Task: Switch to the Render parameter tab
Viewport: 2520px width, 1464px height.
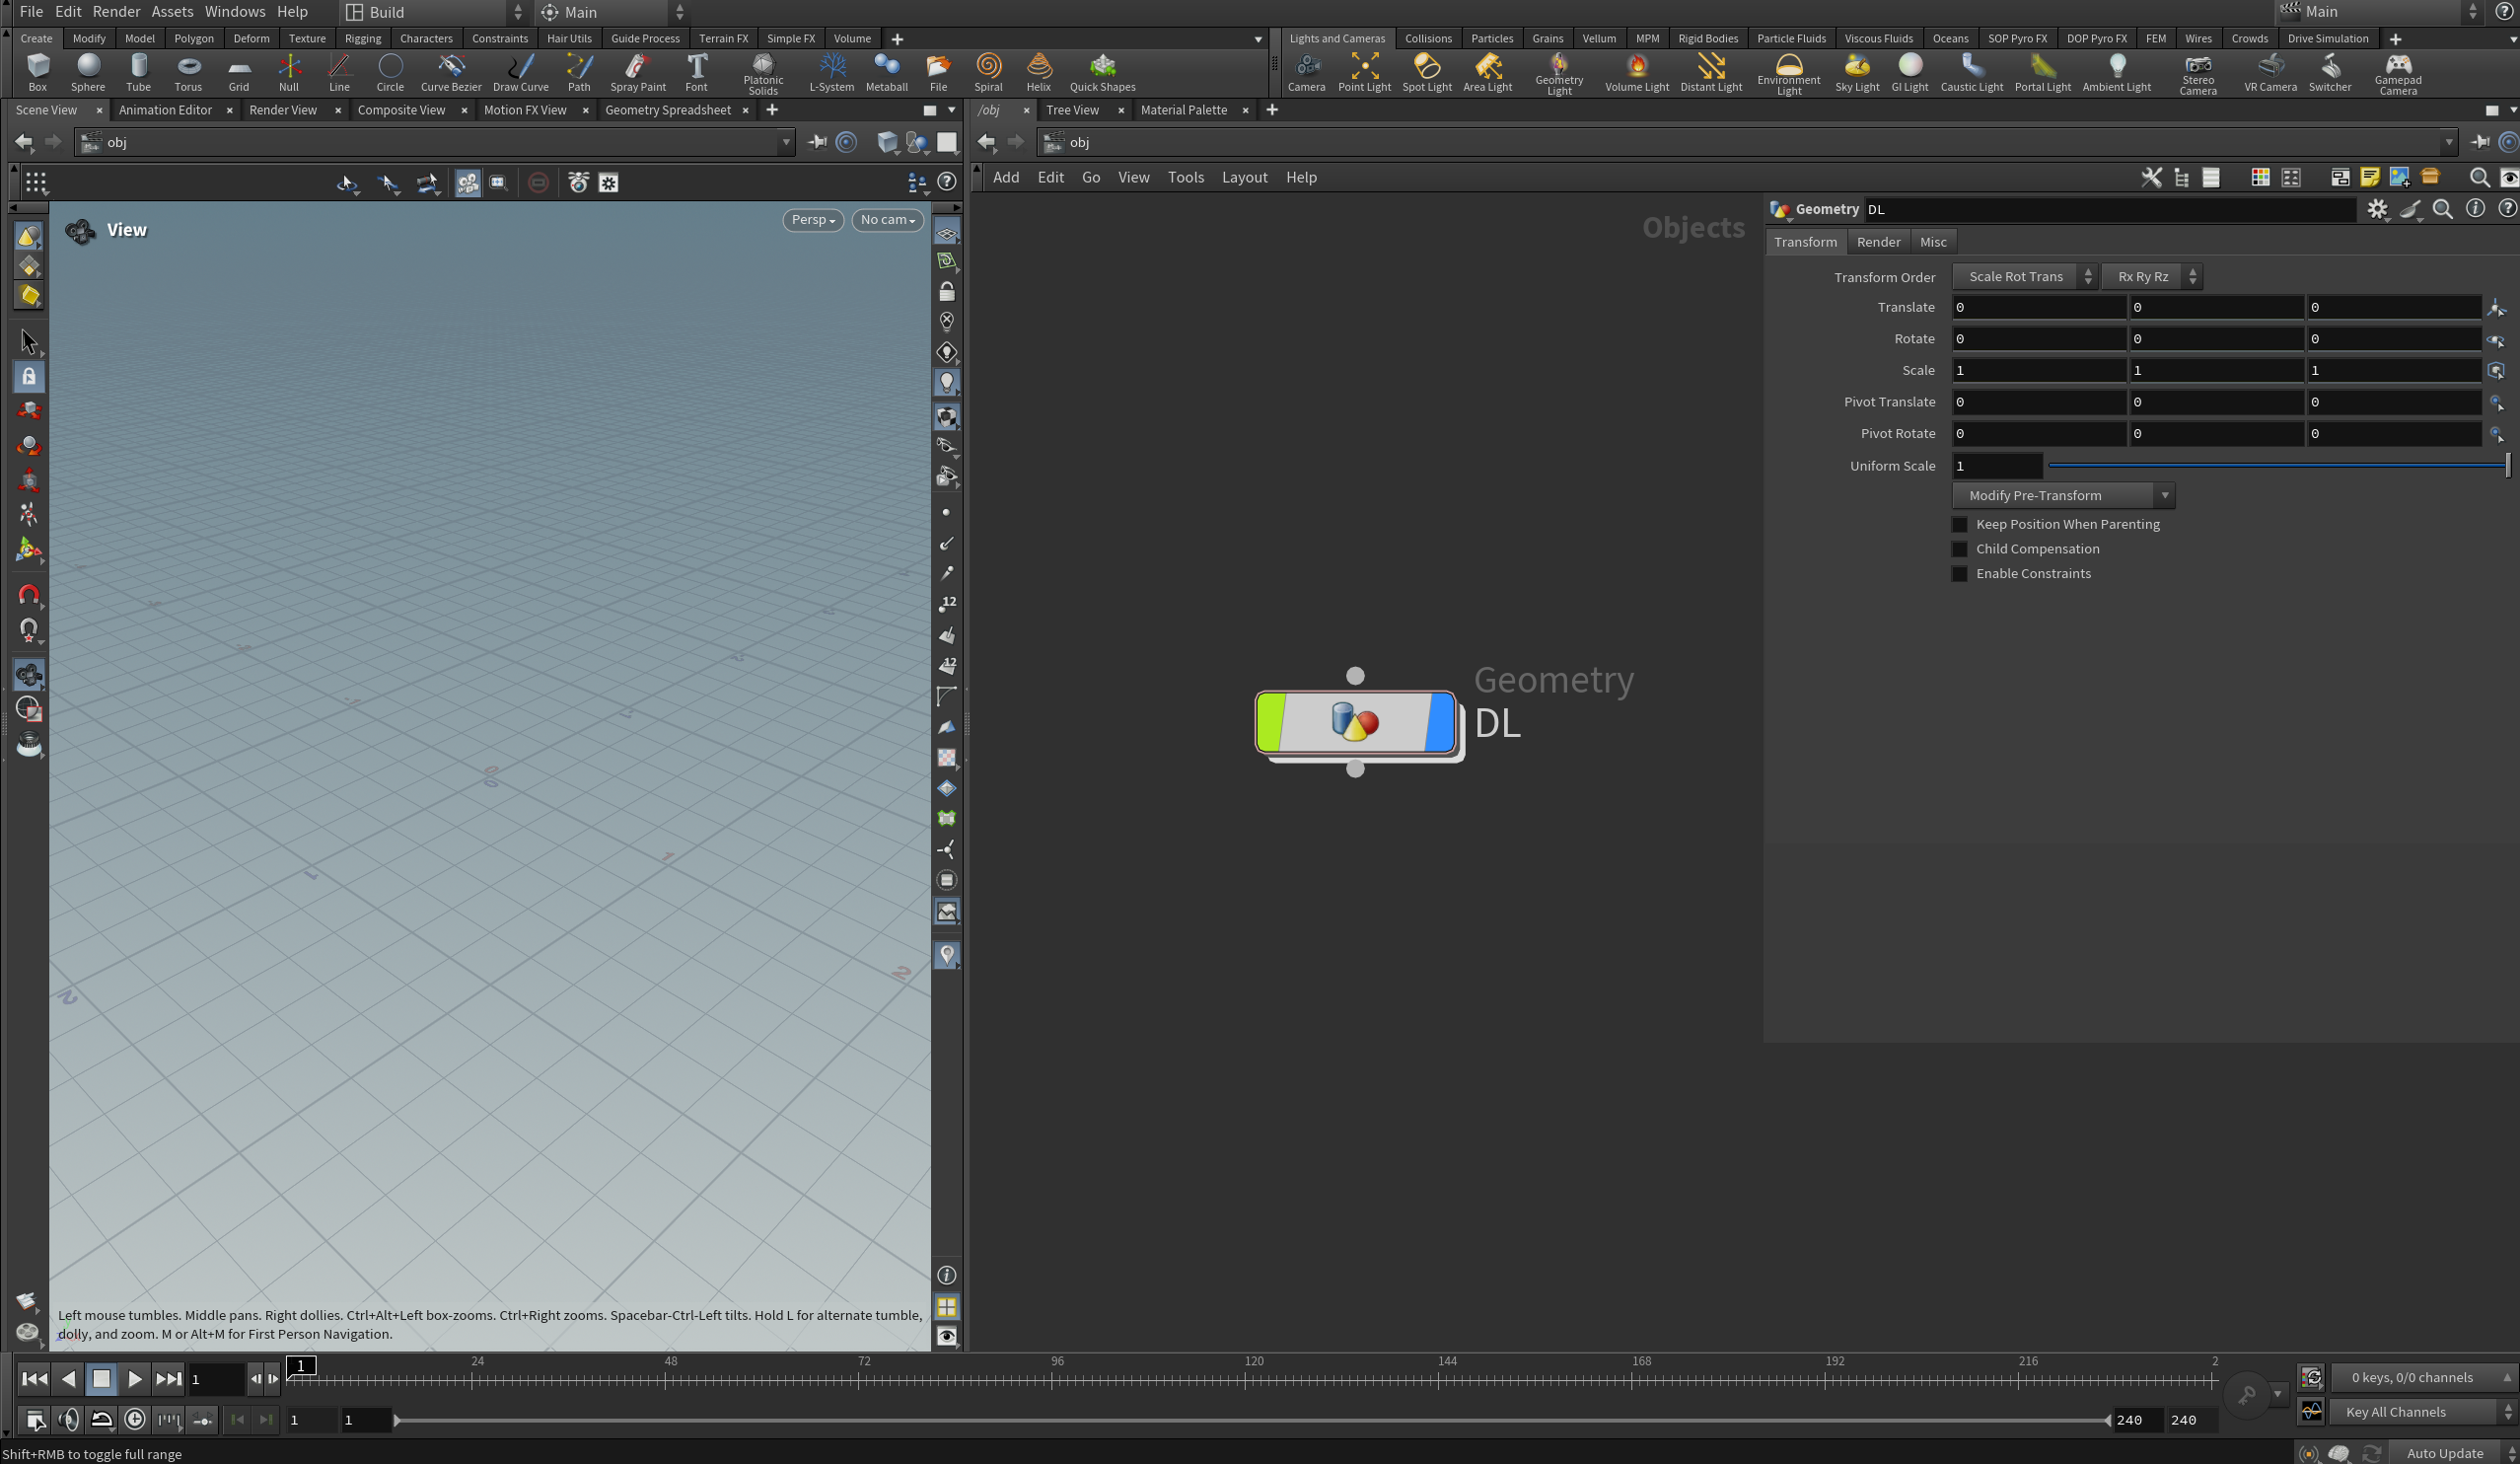Action: [1878, 242]
